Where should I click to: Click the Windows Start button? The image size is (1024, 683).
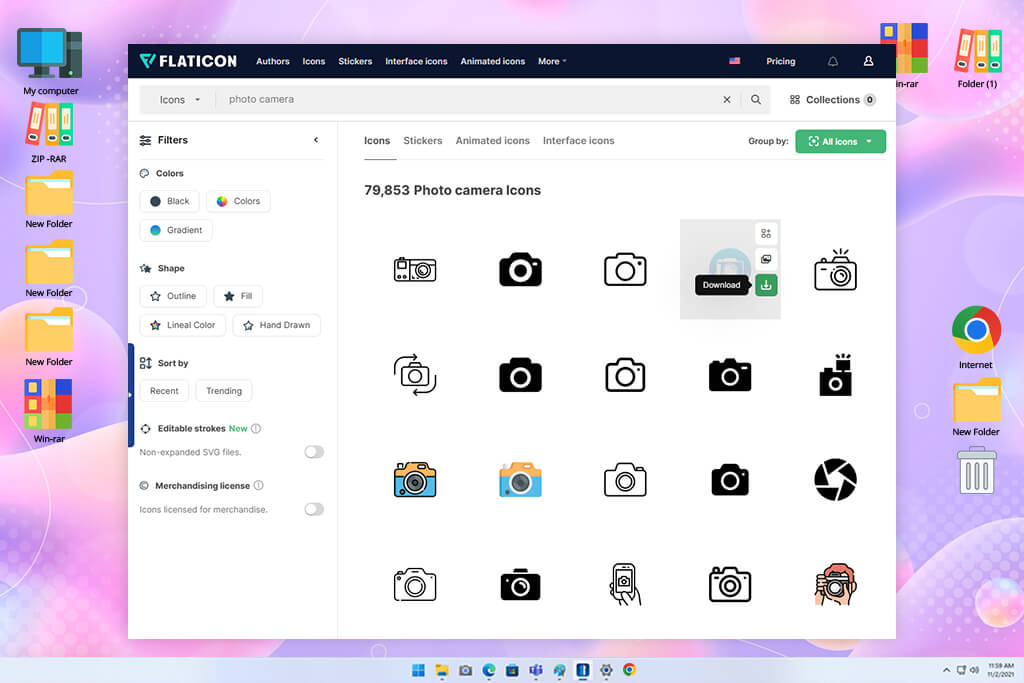pos(418,670)
